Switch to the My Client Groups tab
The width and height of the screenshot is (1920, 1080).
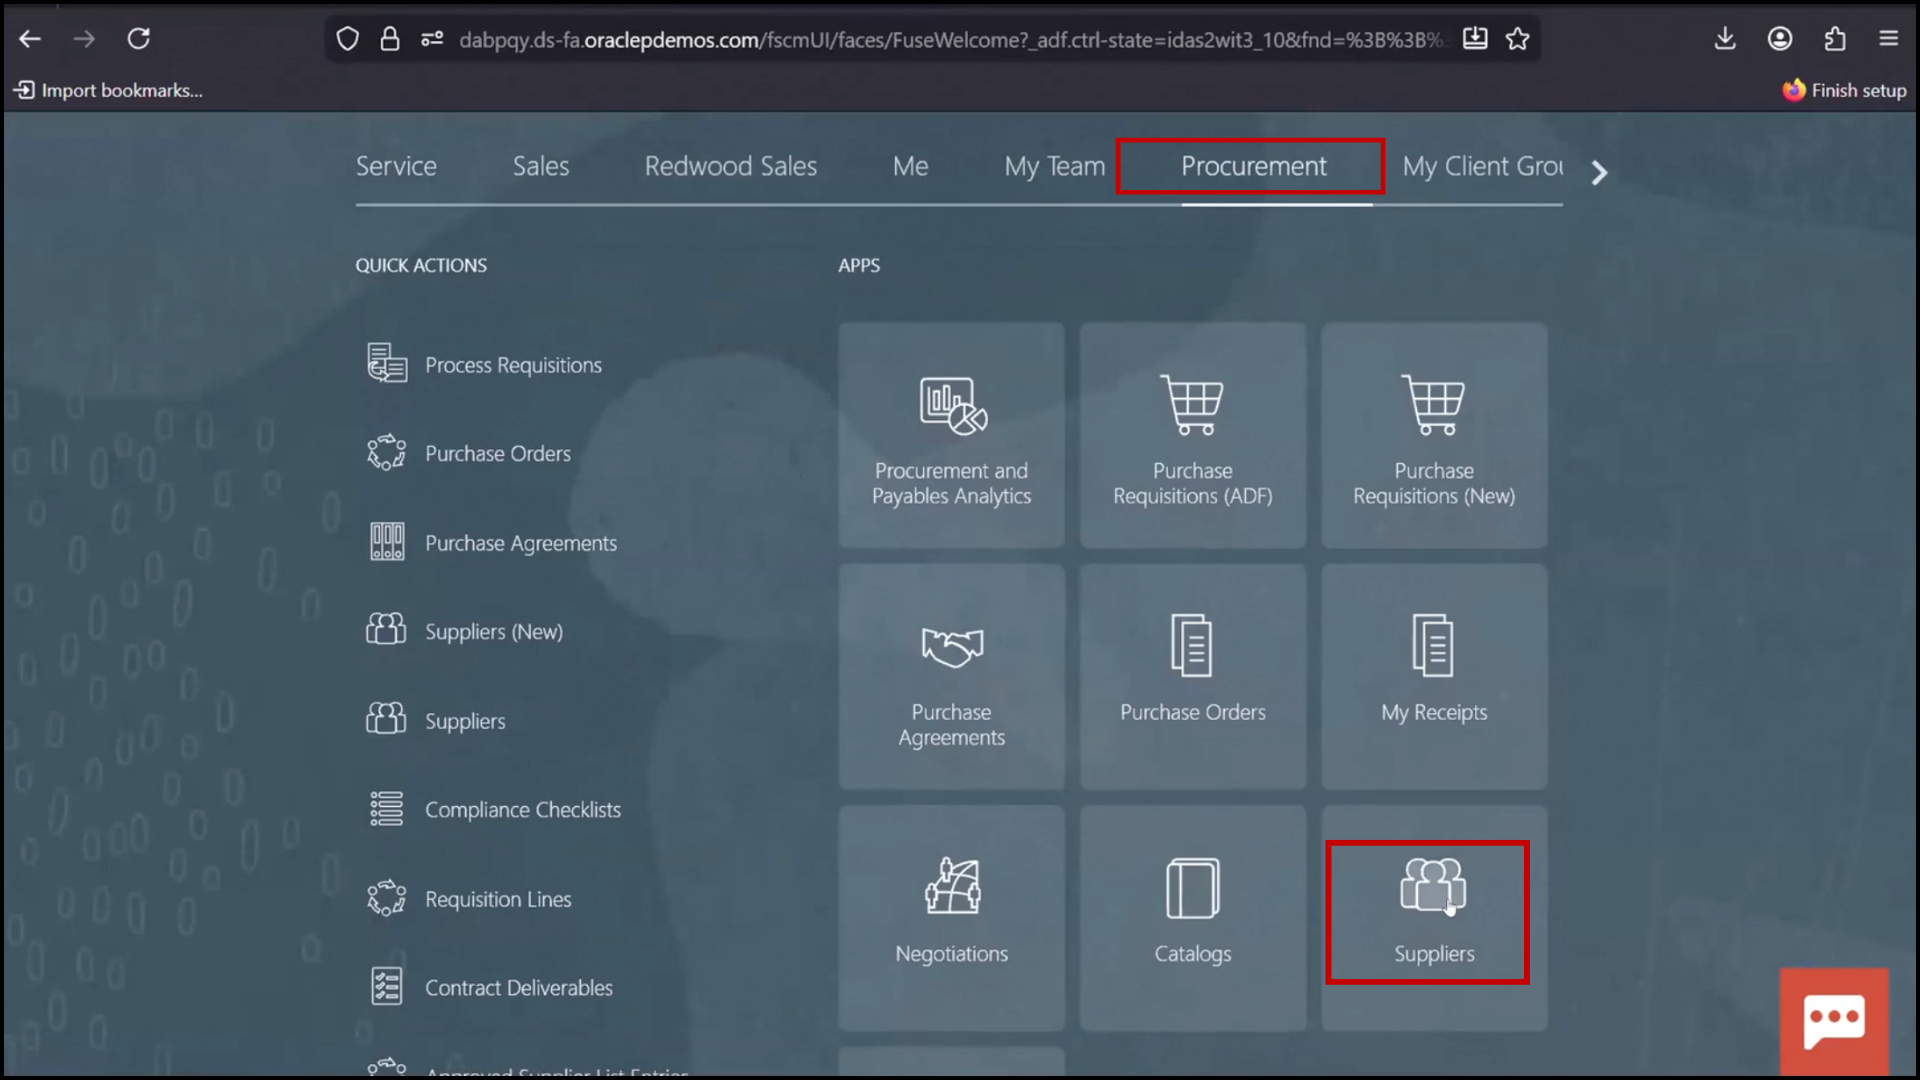tap(1482, 166)
